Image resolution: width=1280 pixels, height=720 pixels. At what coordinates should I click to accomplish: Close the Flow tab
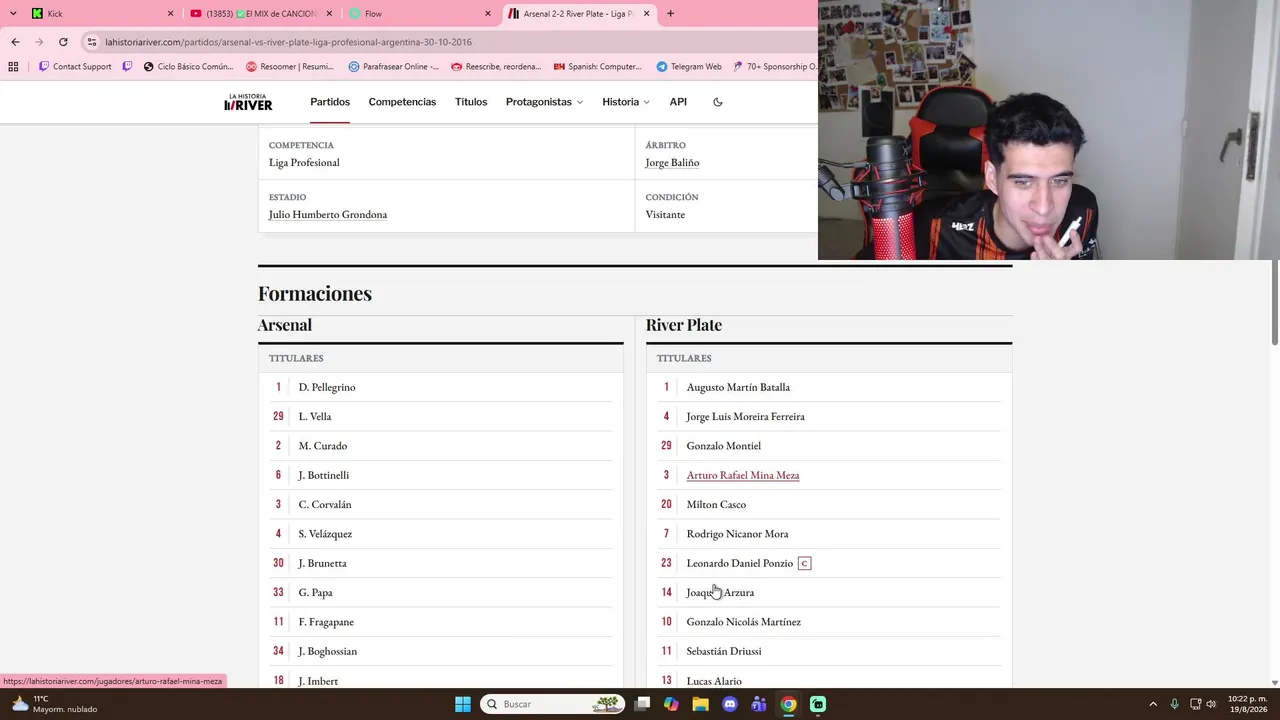488,13
